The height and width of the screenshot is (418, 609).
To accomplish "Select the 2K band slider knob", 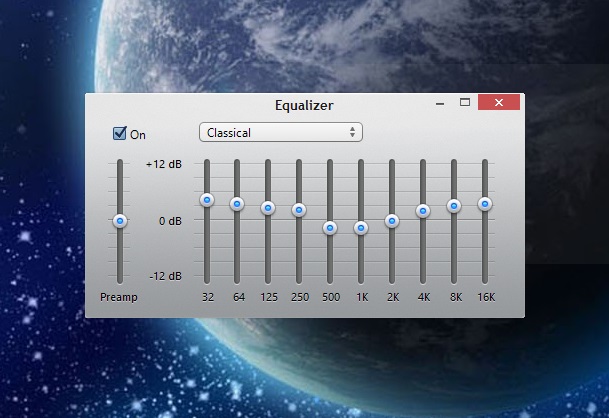I will tap(392, 220).
